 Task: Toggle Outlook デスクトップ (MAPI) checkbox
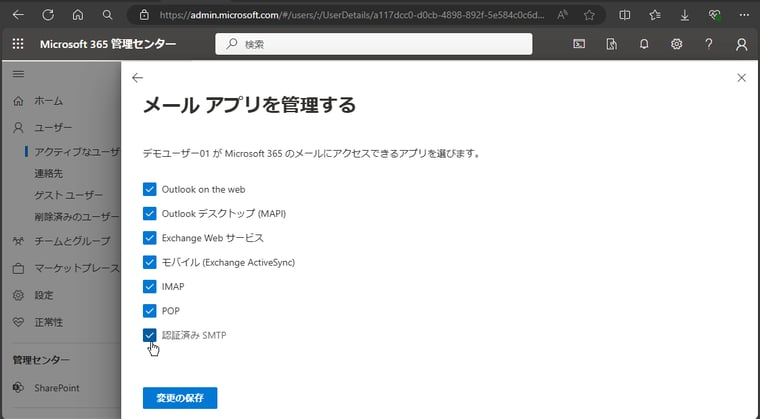[x=150, y=213]
